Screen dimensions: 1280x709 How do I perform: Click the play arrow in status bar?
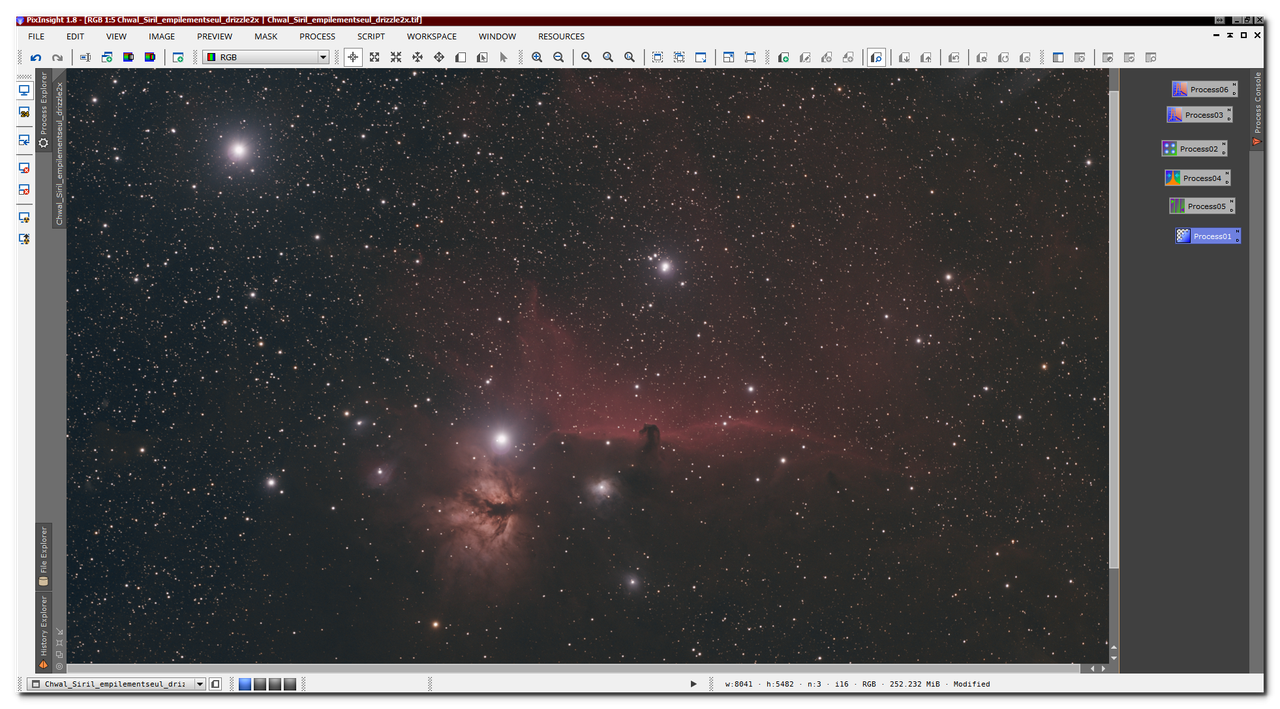click(693, 684)
